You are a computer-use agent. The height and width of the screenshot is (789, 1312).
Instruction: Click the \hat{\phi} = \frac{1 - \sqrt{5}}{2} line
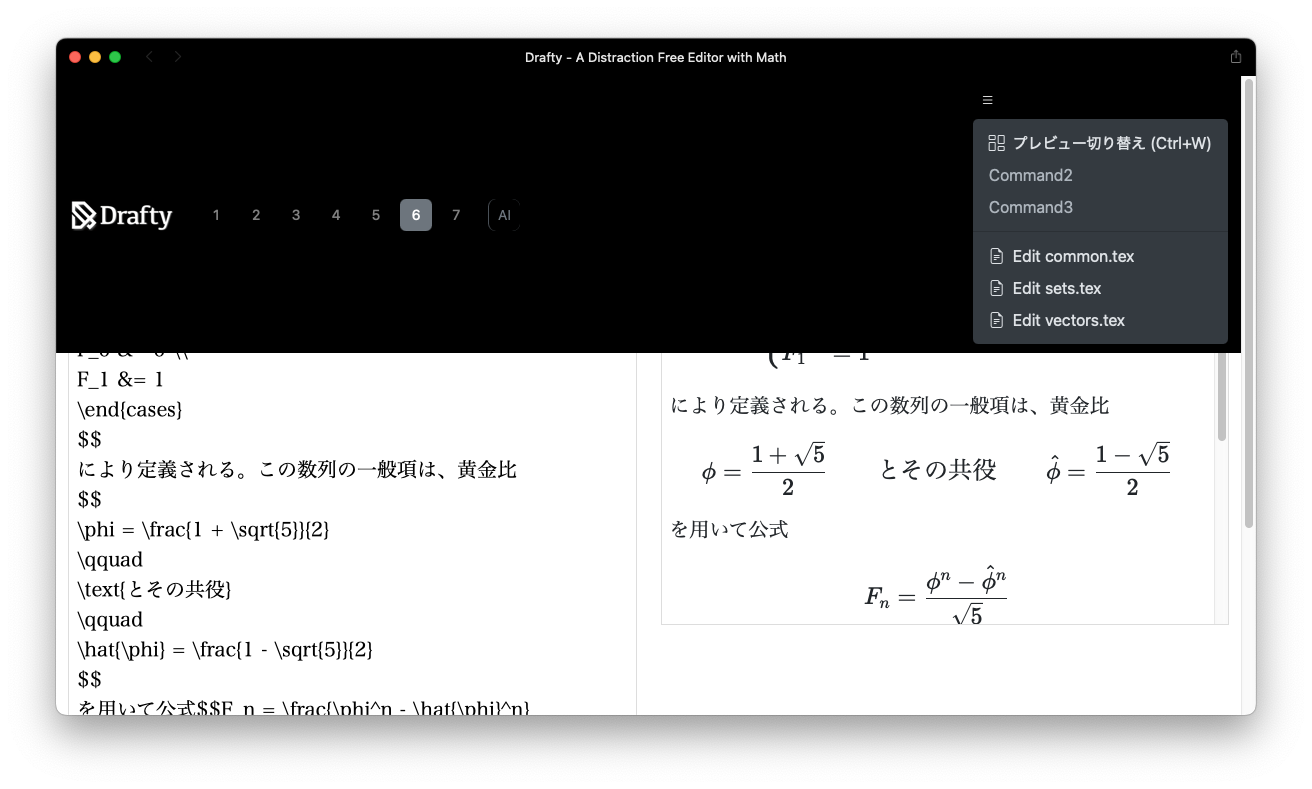[226, 649]
